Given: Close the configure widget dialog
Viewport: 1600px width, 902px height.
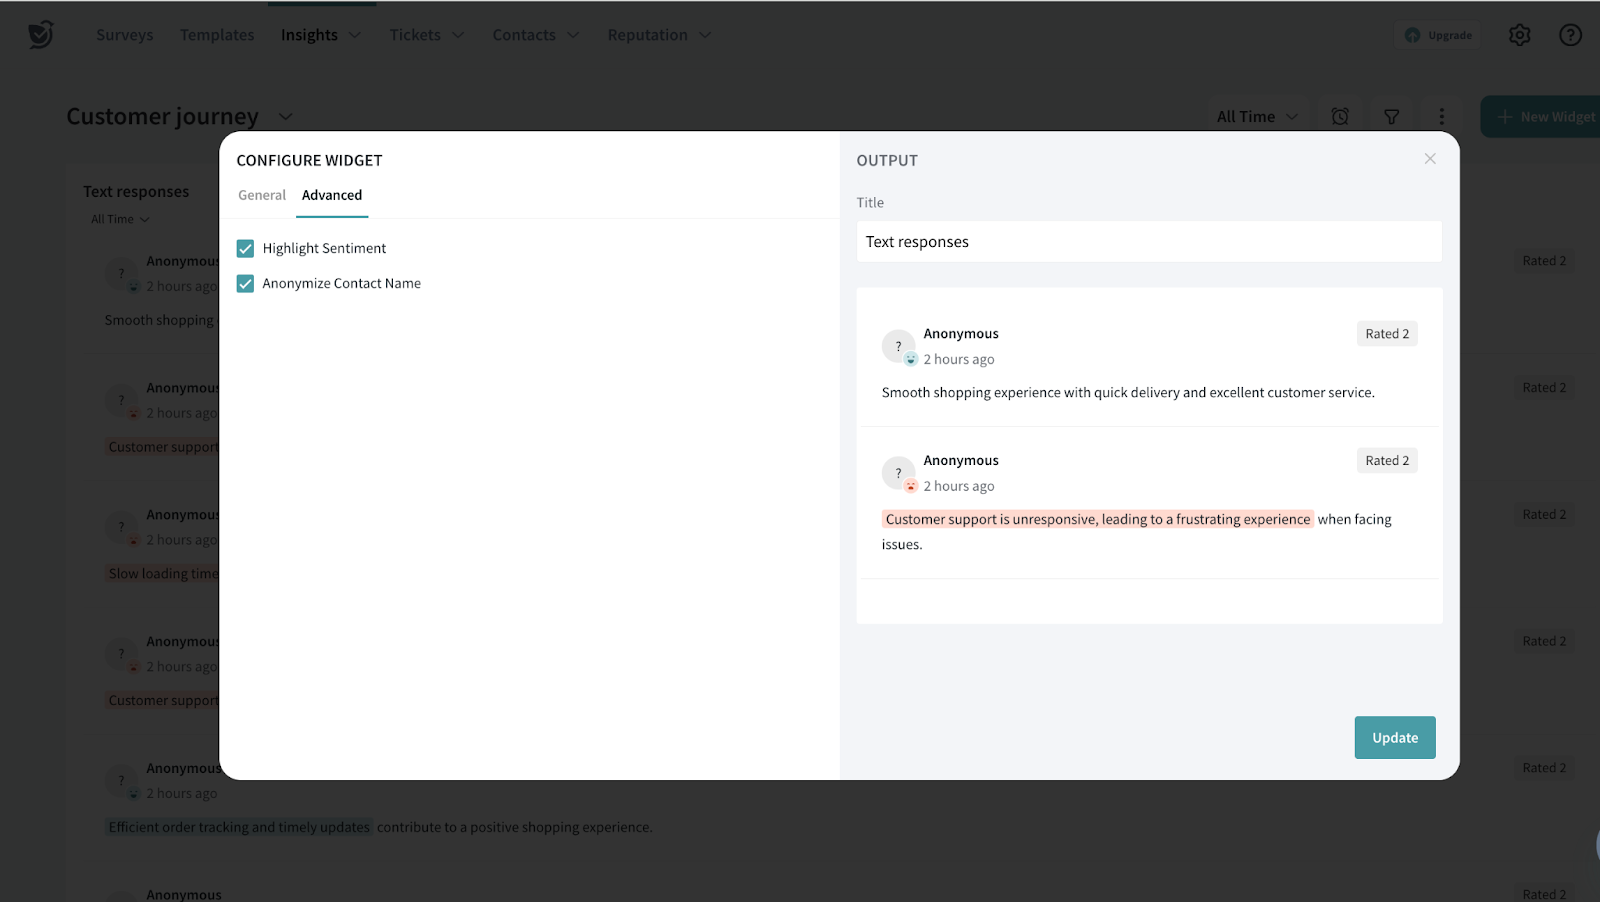Looking at the screenshot, I should [1430, 159].
